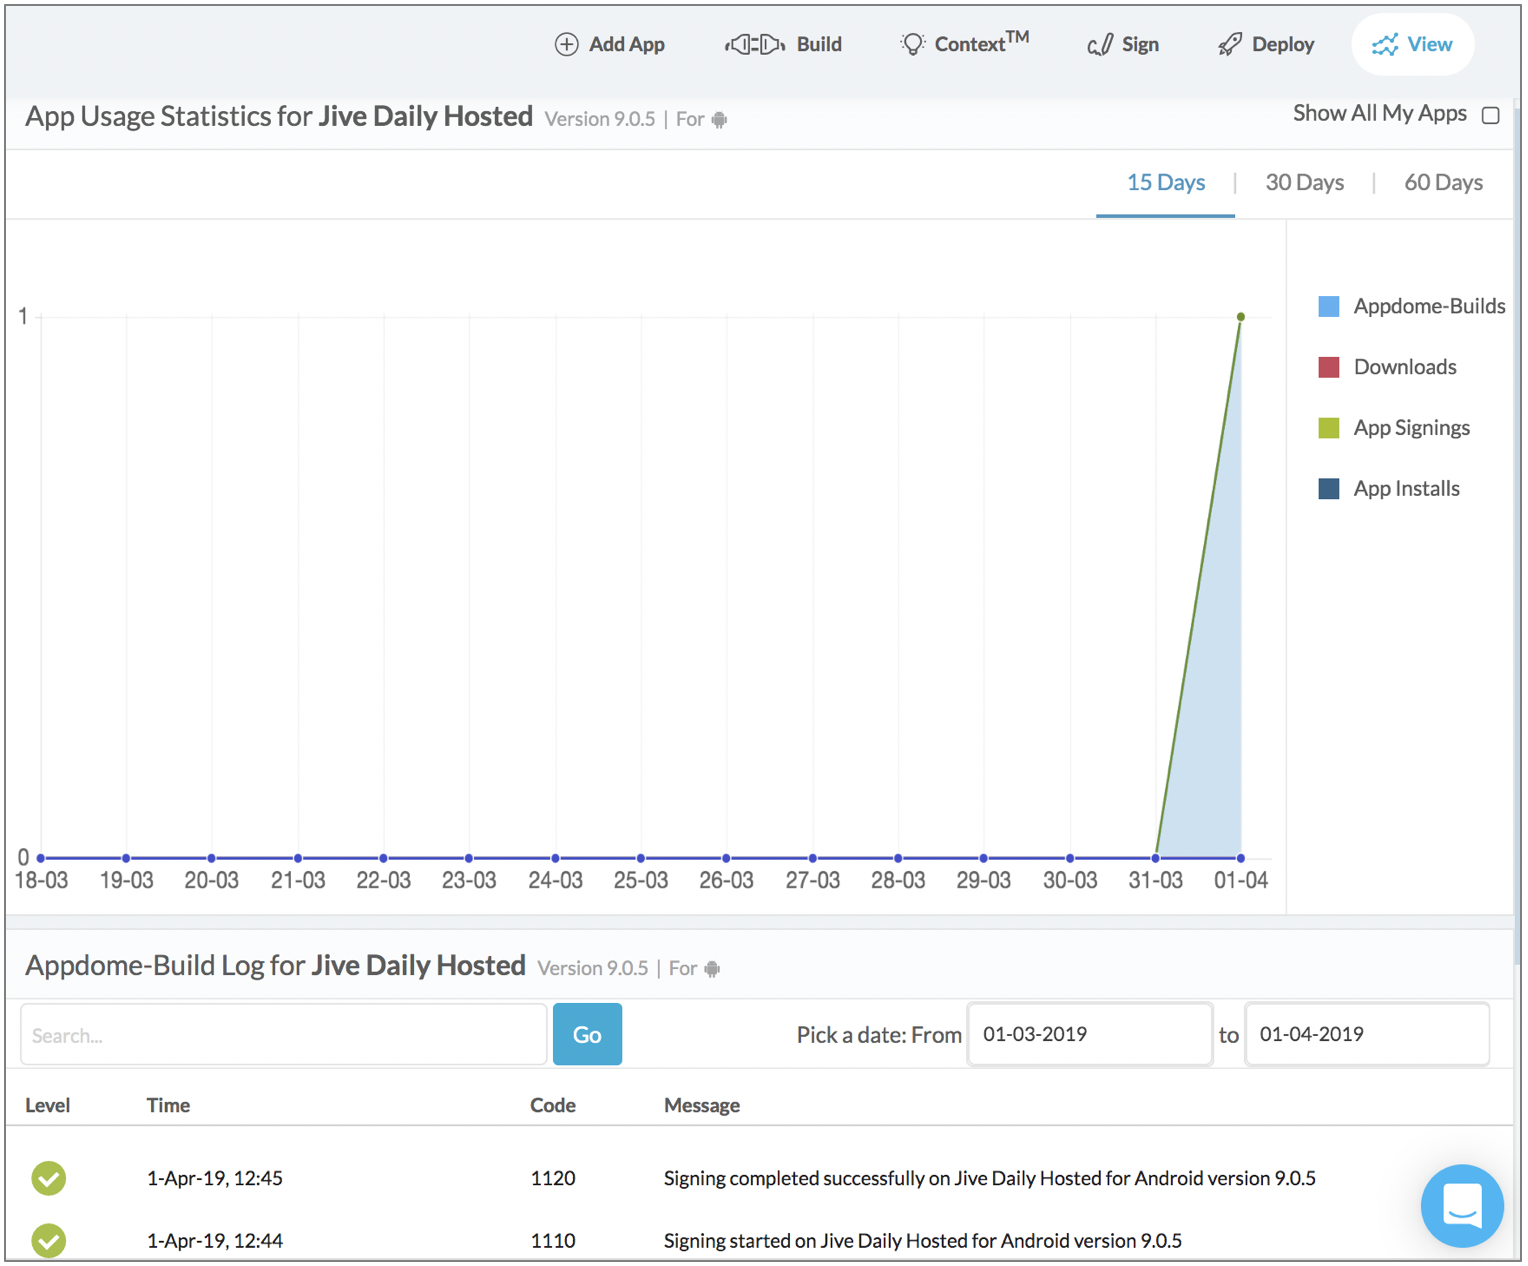Click Android icon in Appdome-Build Log header

click(x=712, y=969)
